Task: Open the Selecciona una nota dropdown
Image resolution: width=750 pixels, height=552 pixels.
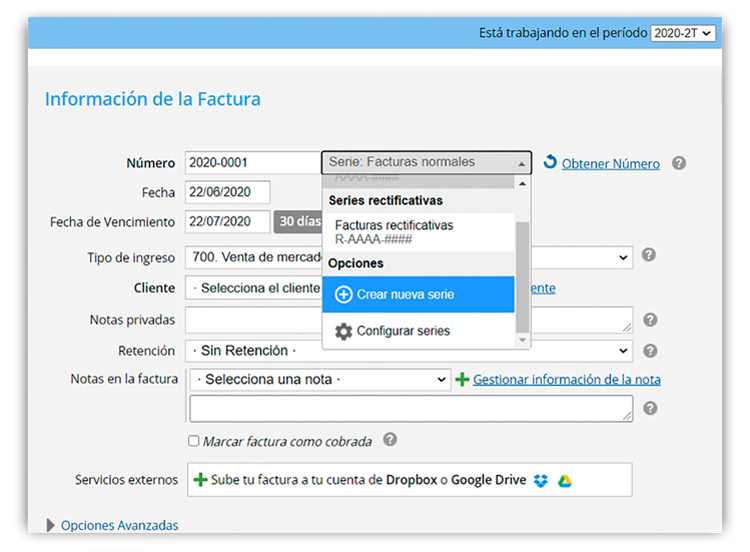Action: pos(320,380)
